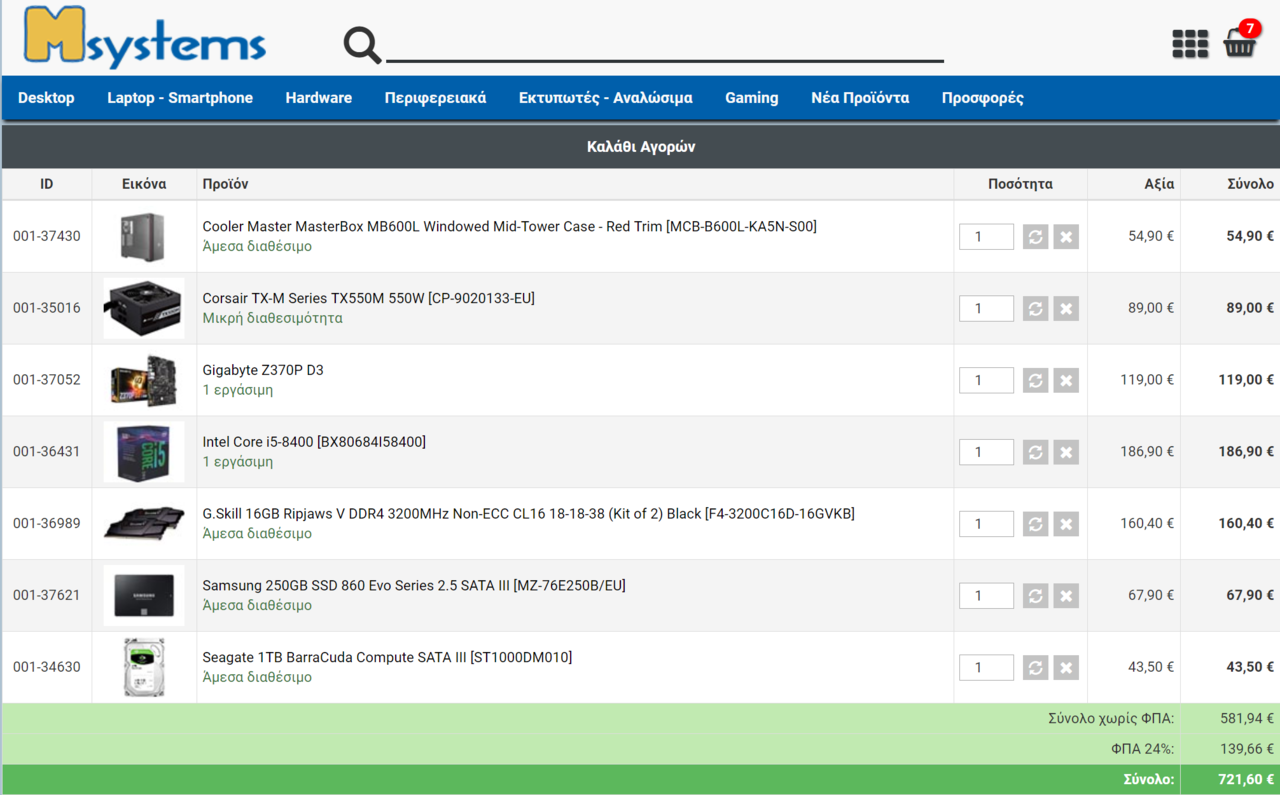Remove G.Skill Ripjaws RAM from cart
Viewport: 1280px width, 795px height.
1066,524
